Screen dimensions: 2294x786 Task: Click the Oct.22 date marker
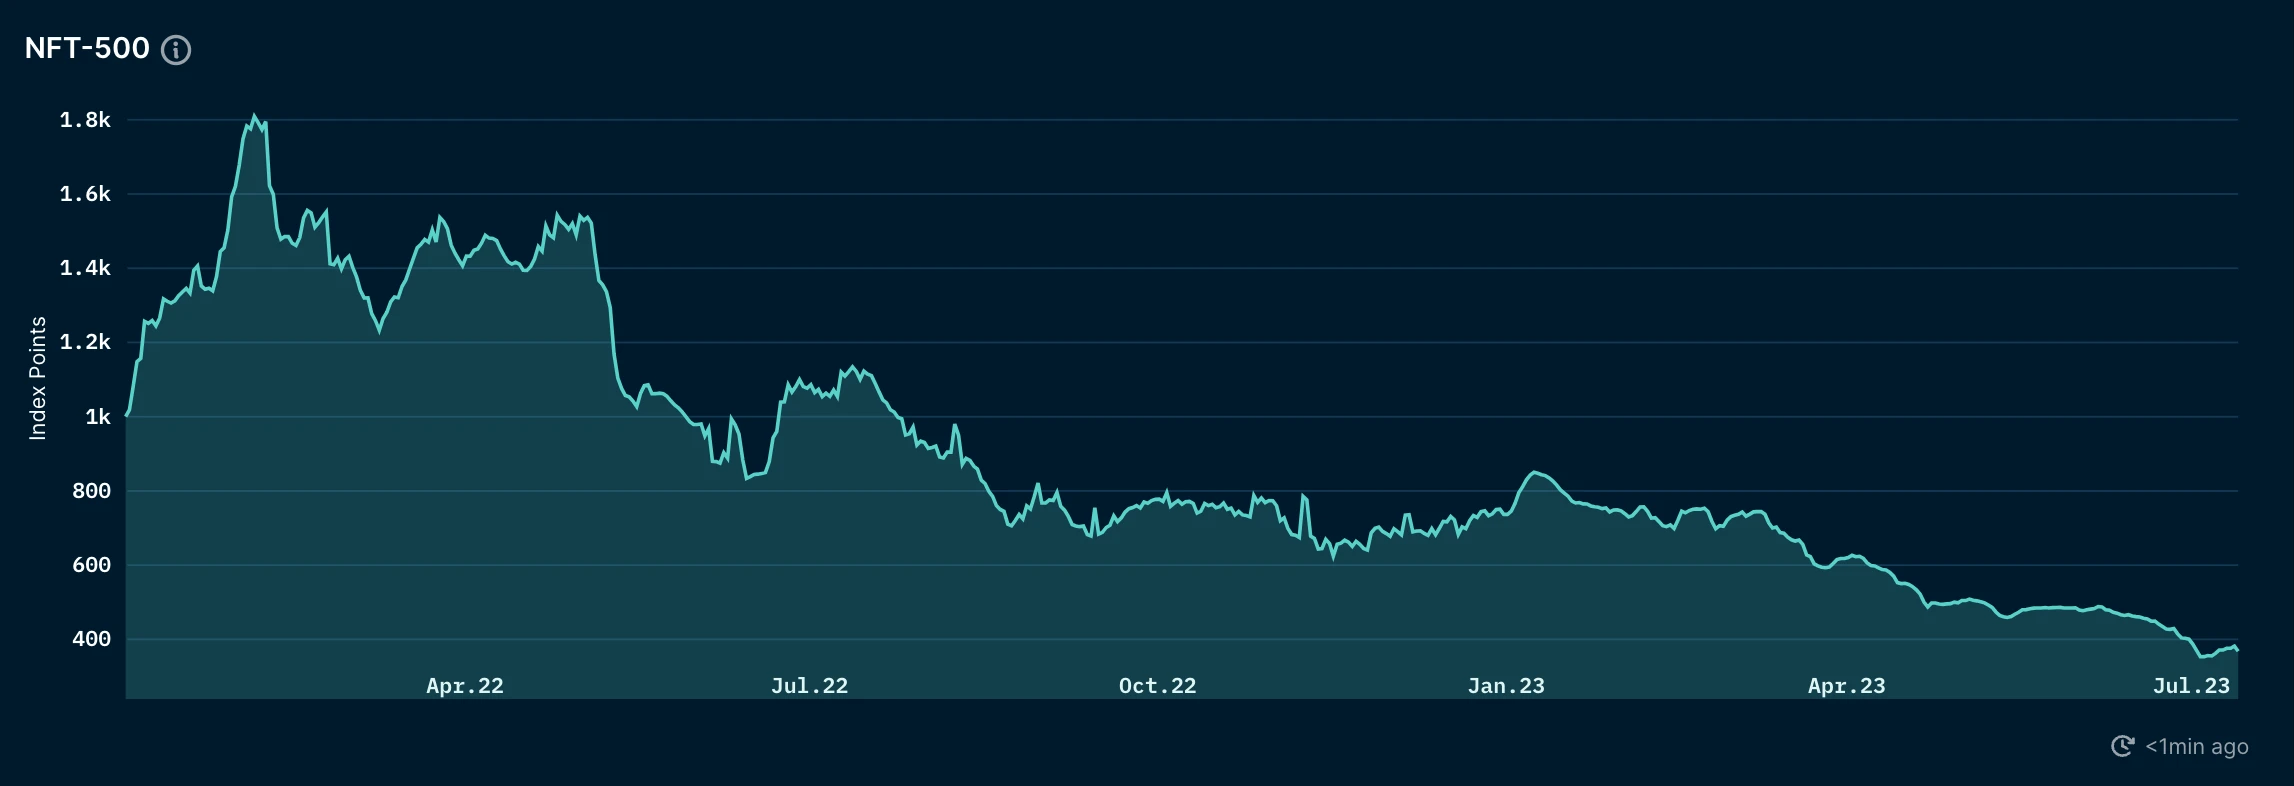(x=1157, y=686)
